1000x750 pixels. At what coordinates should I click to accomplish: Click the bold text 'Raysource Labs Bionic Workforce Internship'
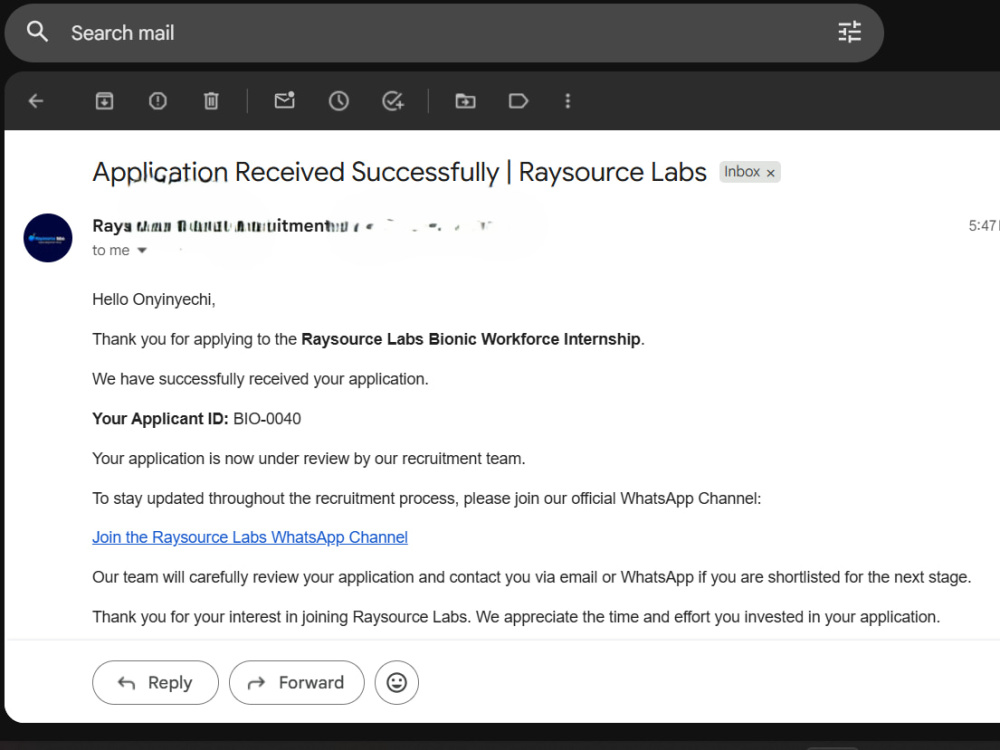[471, 339]
